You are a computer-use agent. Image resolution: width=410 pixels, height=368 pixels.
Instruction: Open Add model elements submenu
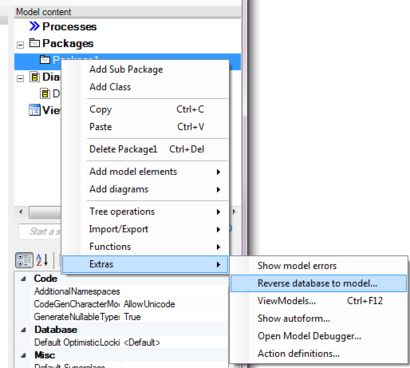[x=145, y=172]
